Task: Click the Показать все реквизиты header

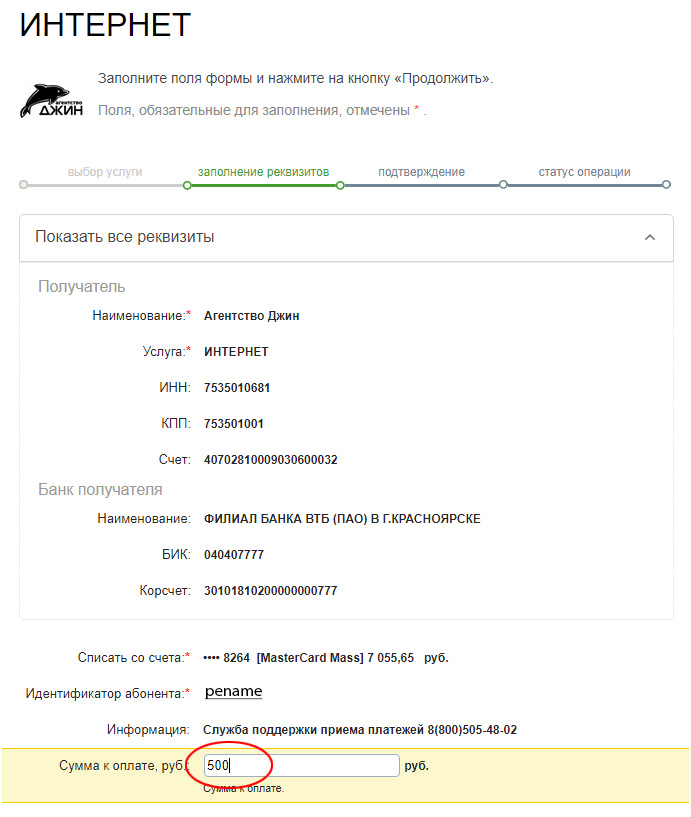Action: point(346,238)
